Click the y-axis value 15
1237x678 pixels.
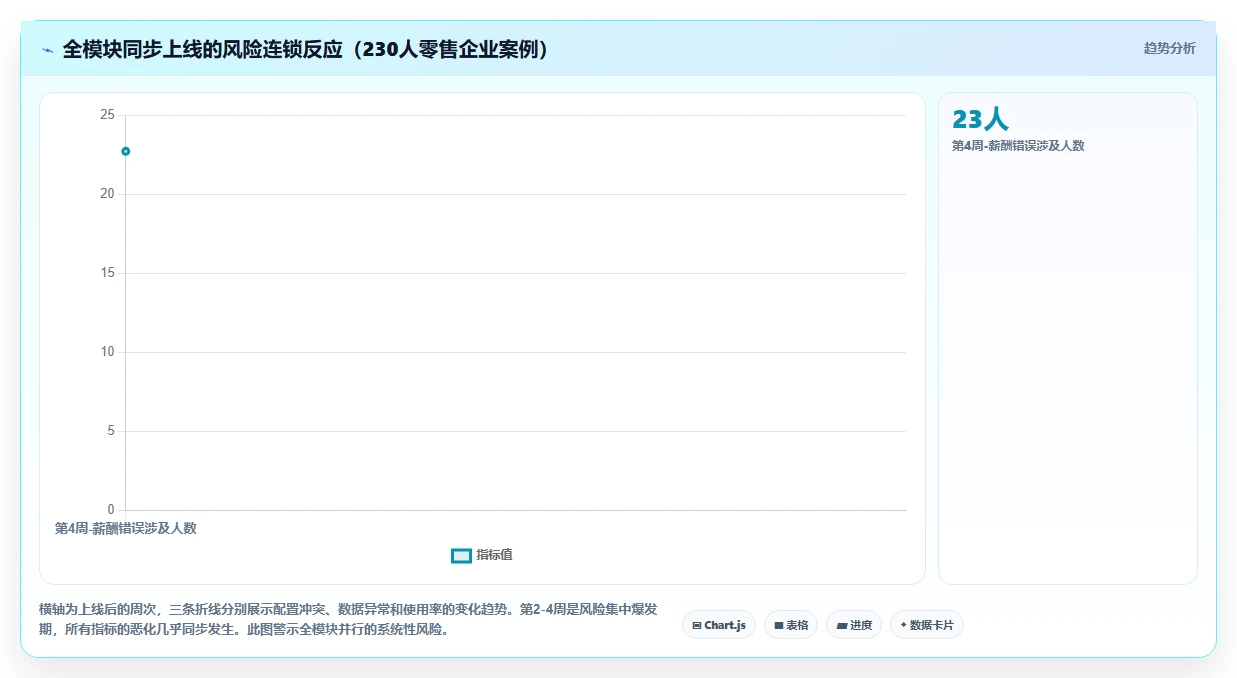[107, 273]
